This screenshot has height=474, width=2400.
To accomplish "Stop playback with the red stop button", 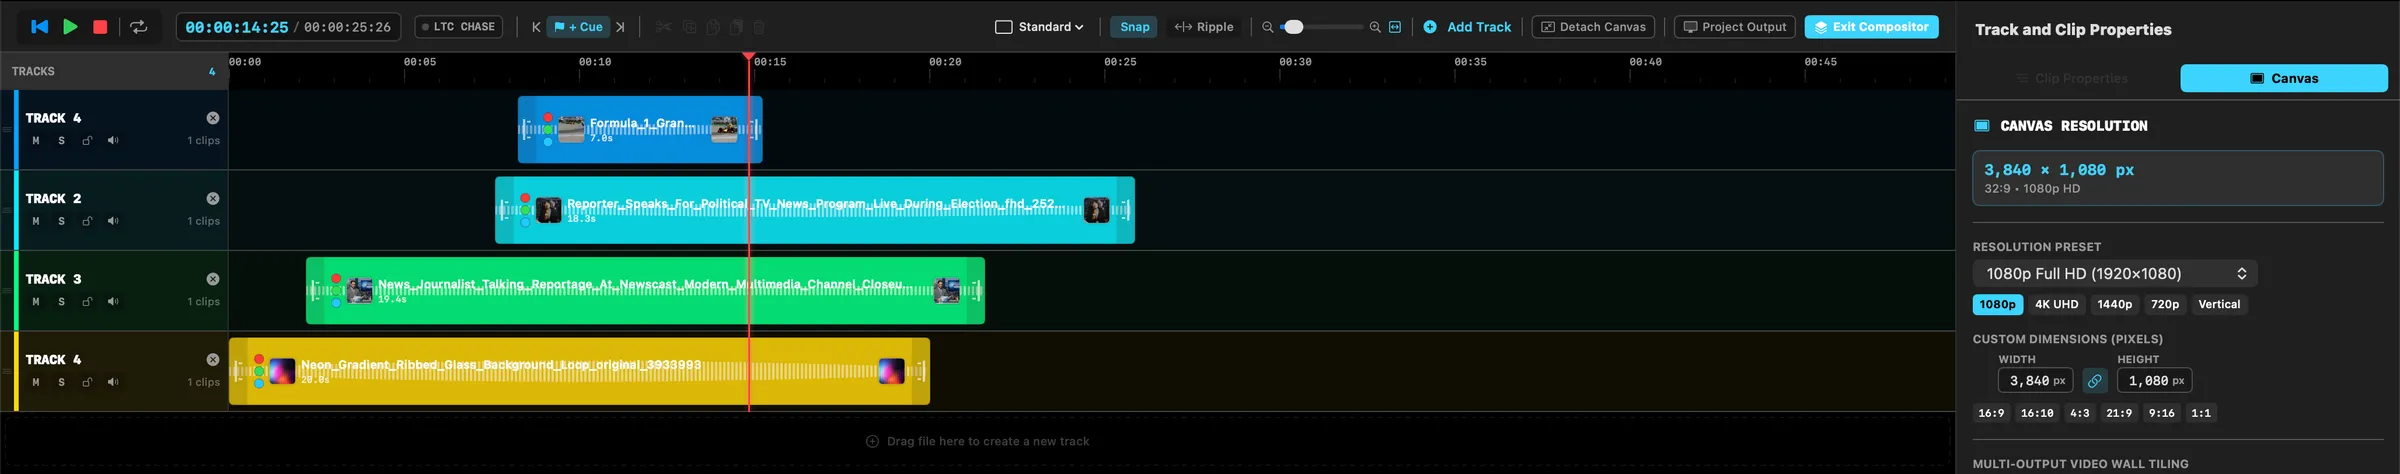I will [100, 27].
